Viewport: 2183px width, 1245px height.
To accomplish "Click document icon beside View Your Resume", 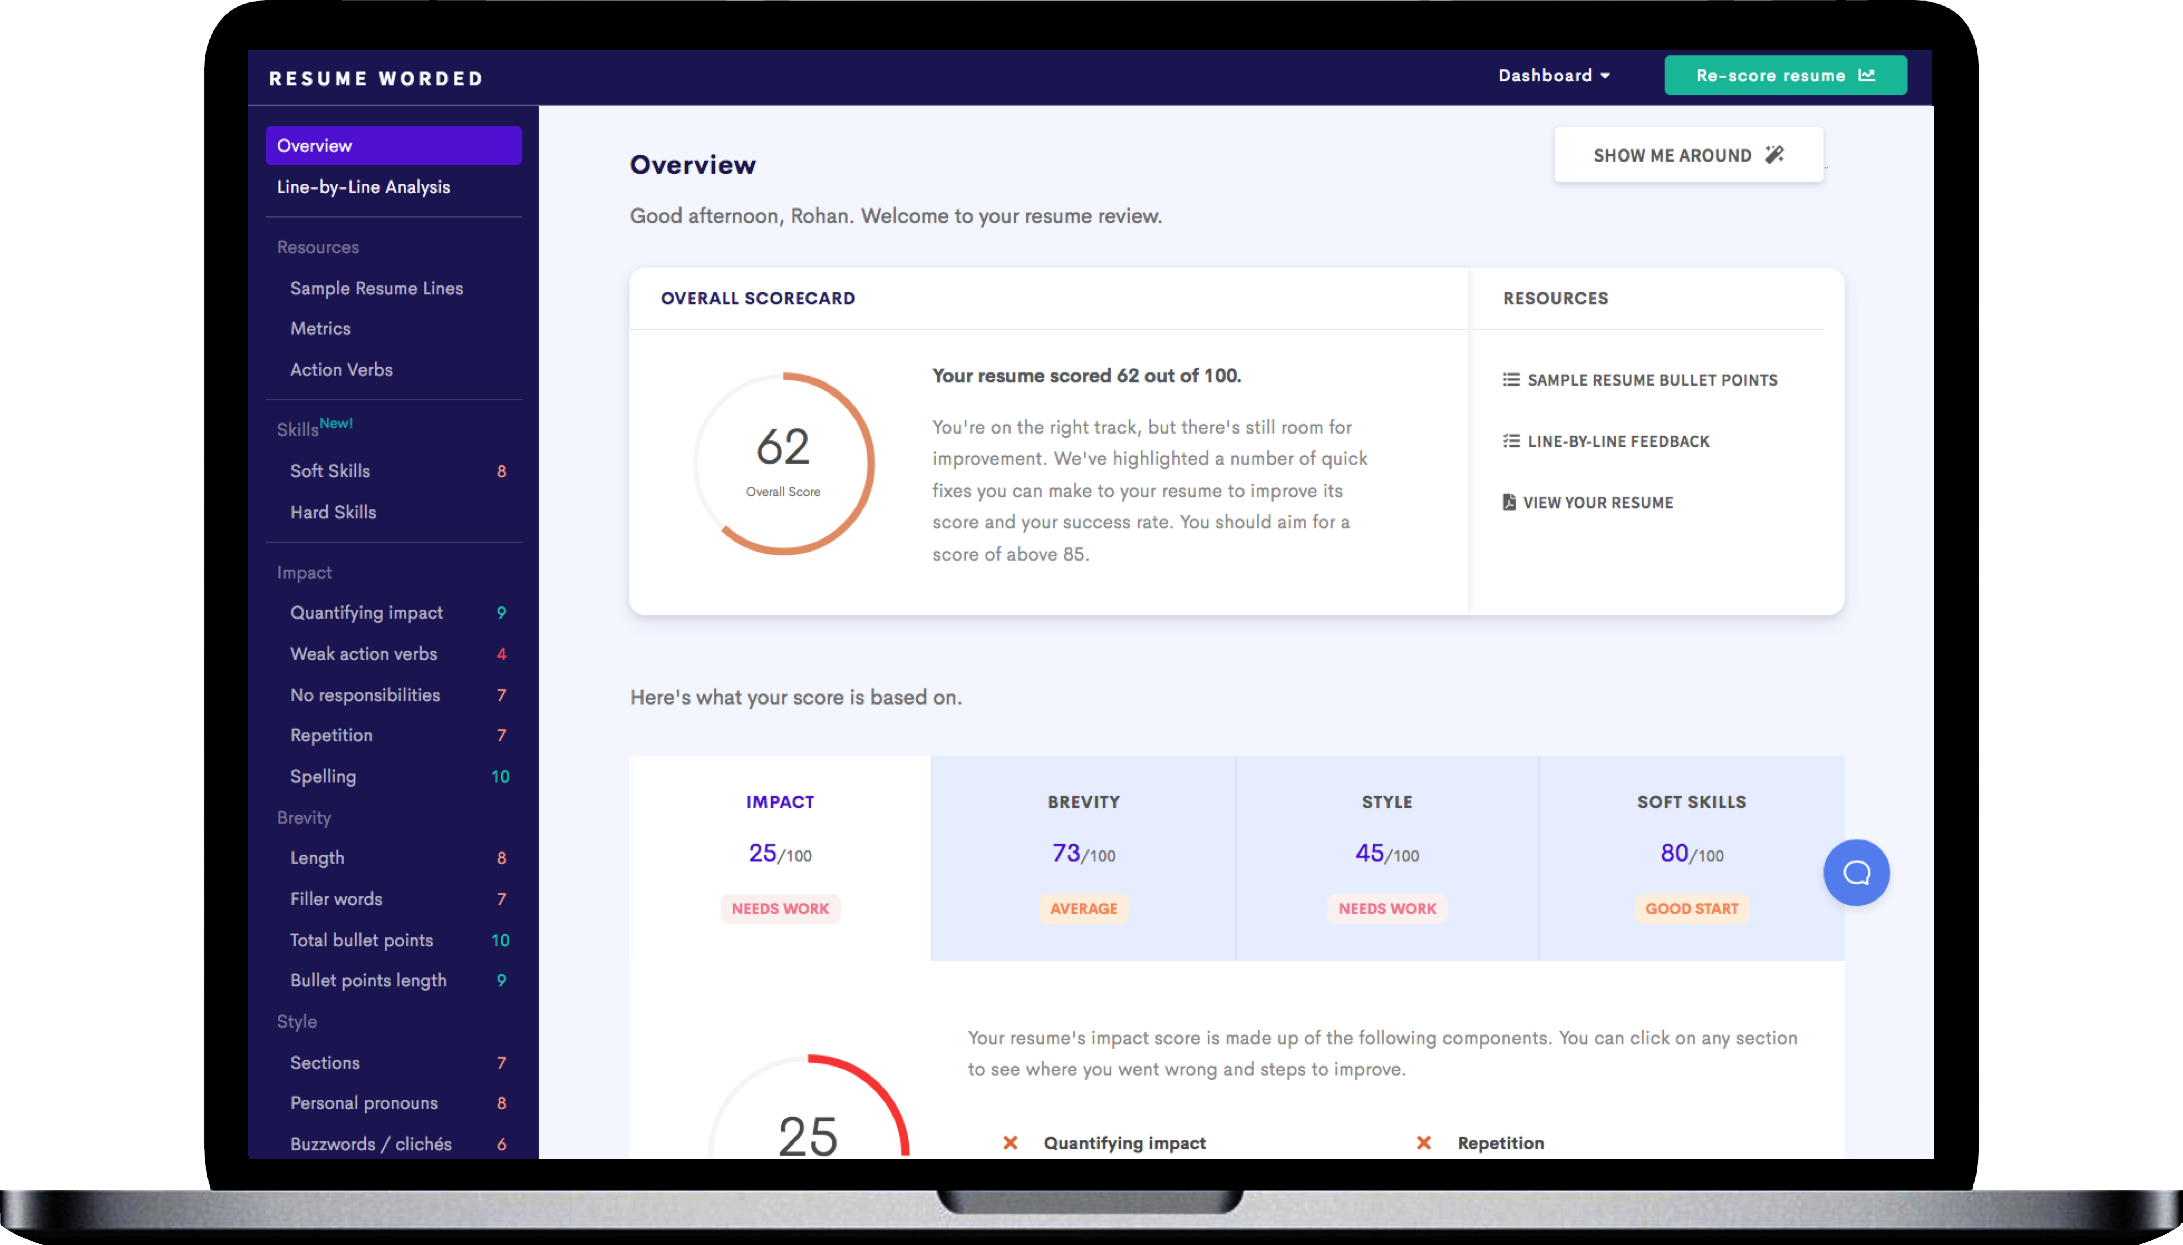I will 1509,502.
